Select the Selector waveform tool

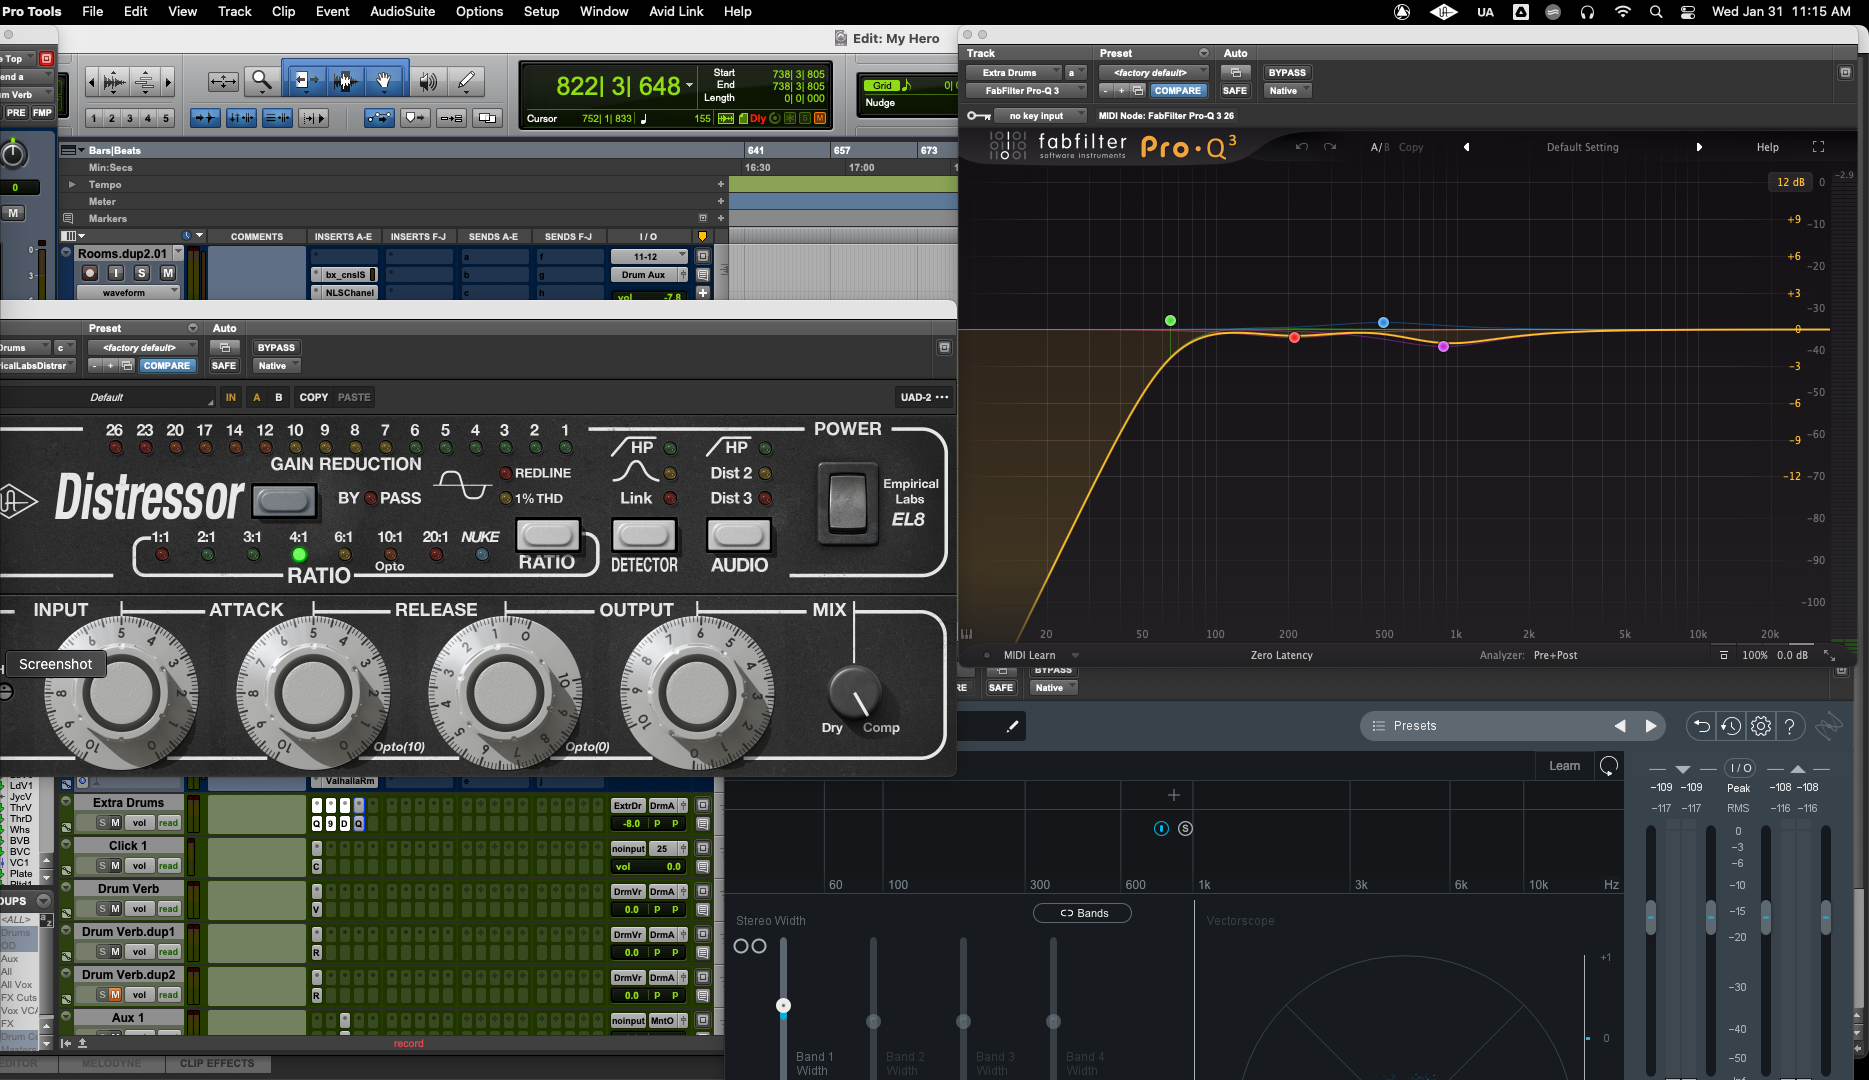(x=346, y=81)
